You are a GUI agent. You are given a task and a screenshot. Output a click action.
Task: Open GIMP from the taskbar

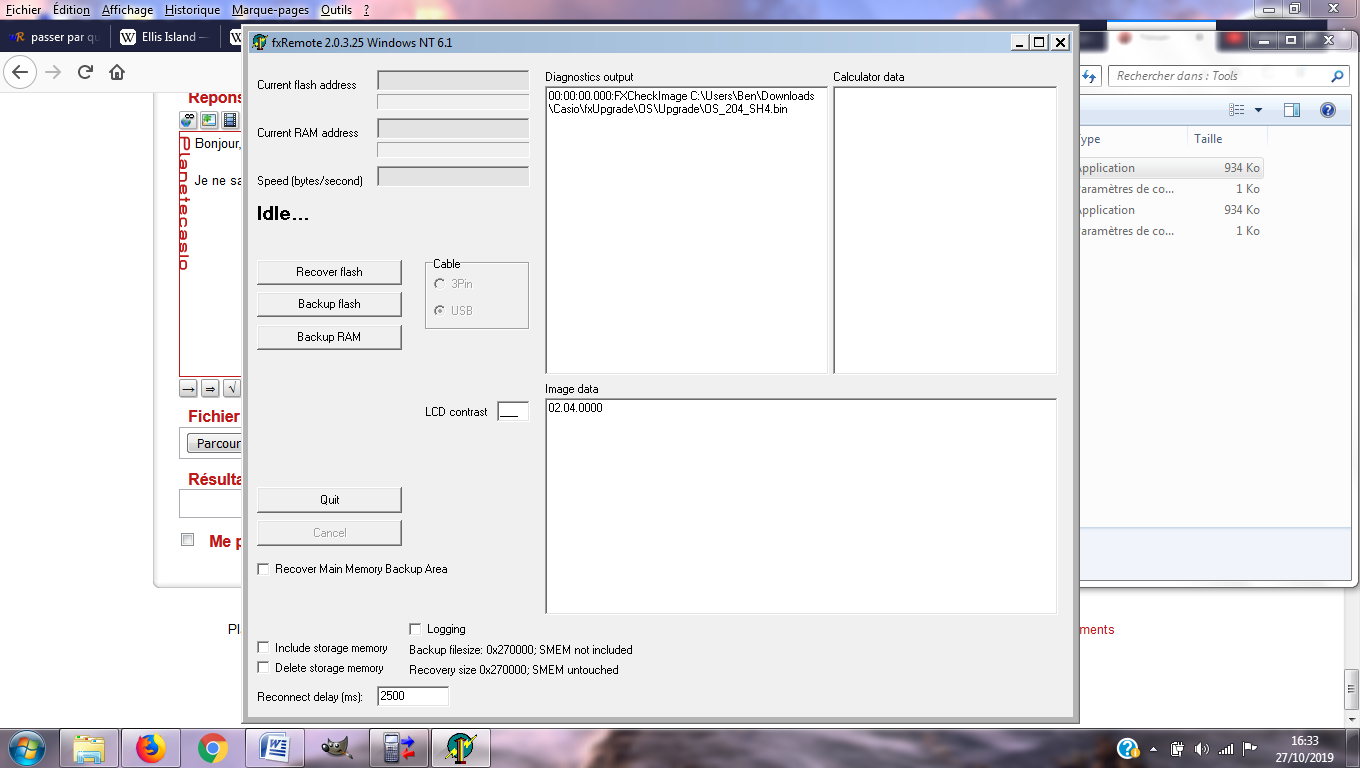pyautogui.click(x=336, y=747)
